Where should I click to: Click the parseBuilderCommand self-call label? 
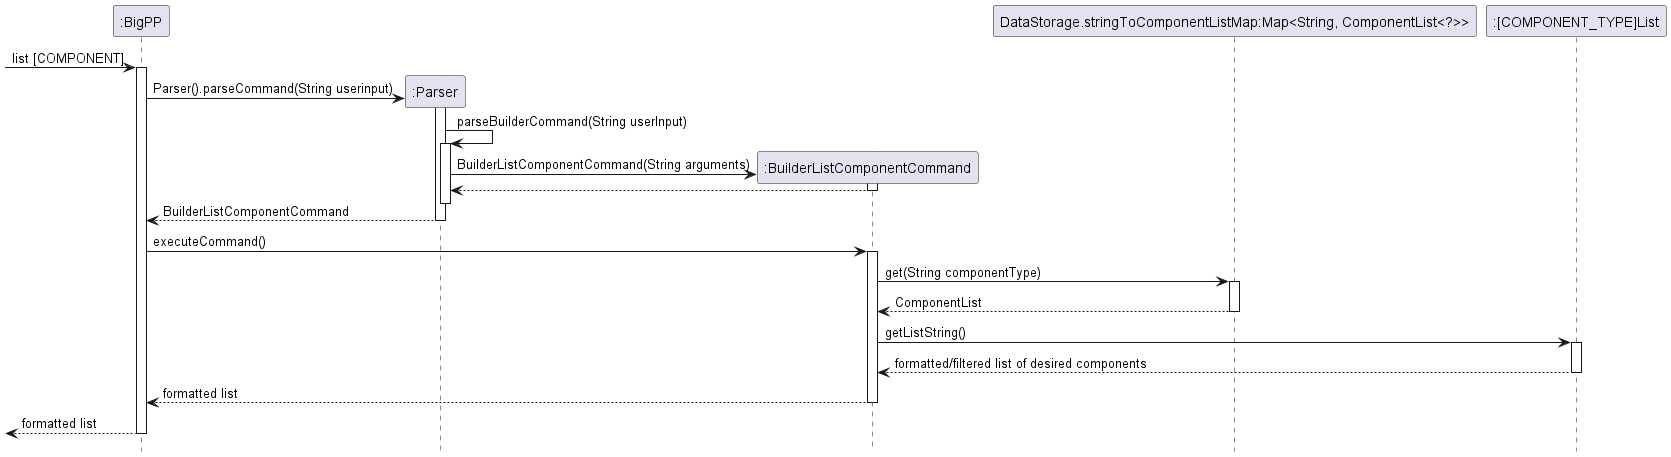571,122
